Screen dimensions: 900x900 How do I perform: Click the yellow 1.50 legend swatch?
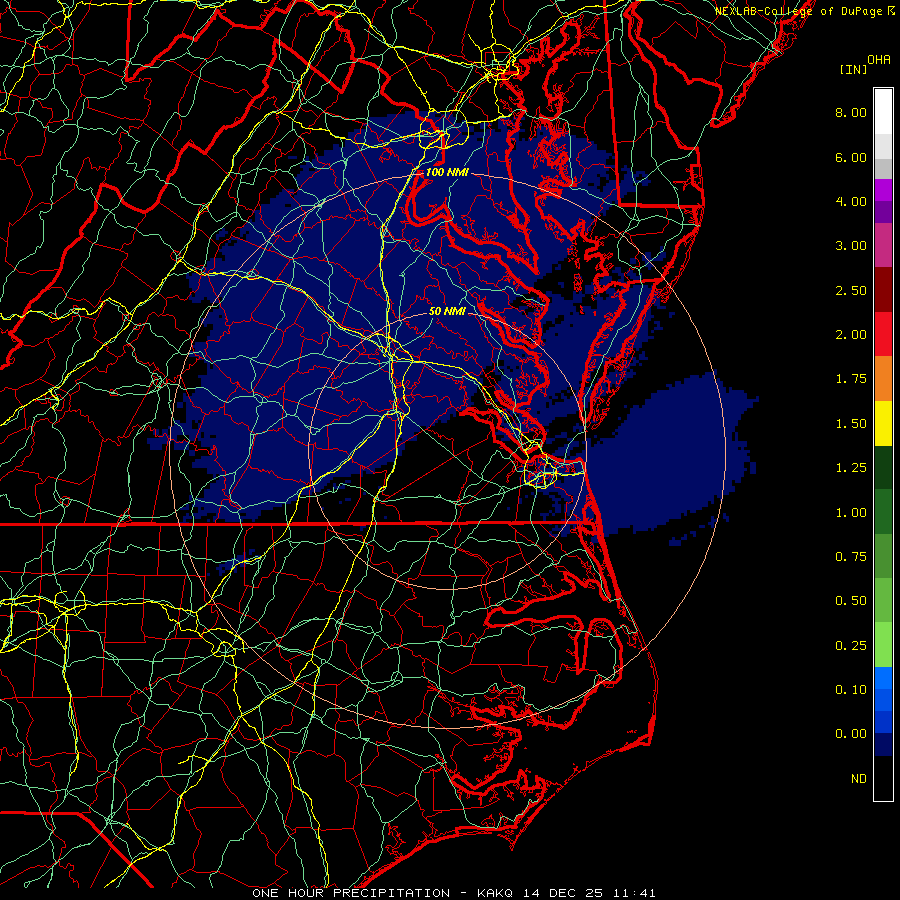point(883,423)
